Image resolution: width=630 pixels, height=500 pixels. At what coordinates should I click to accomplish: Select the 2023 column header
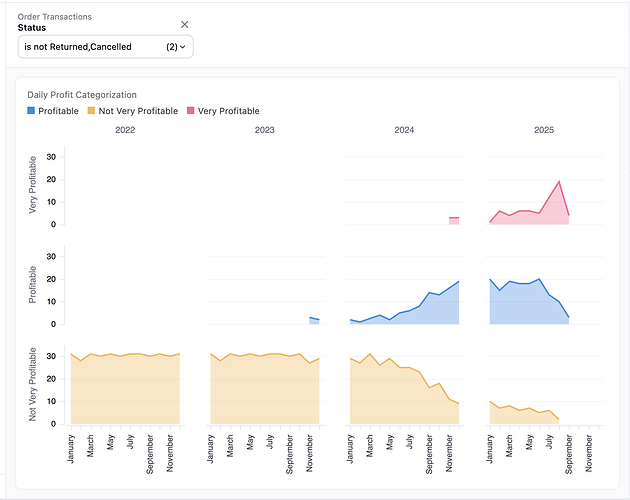pyautogui.click(x=265, y=130)
